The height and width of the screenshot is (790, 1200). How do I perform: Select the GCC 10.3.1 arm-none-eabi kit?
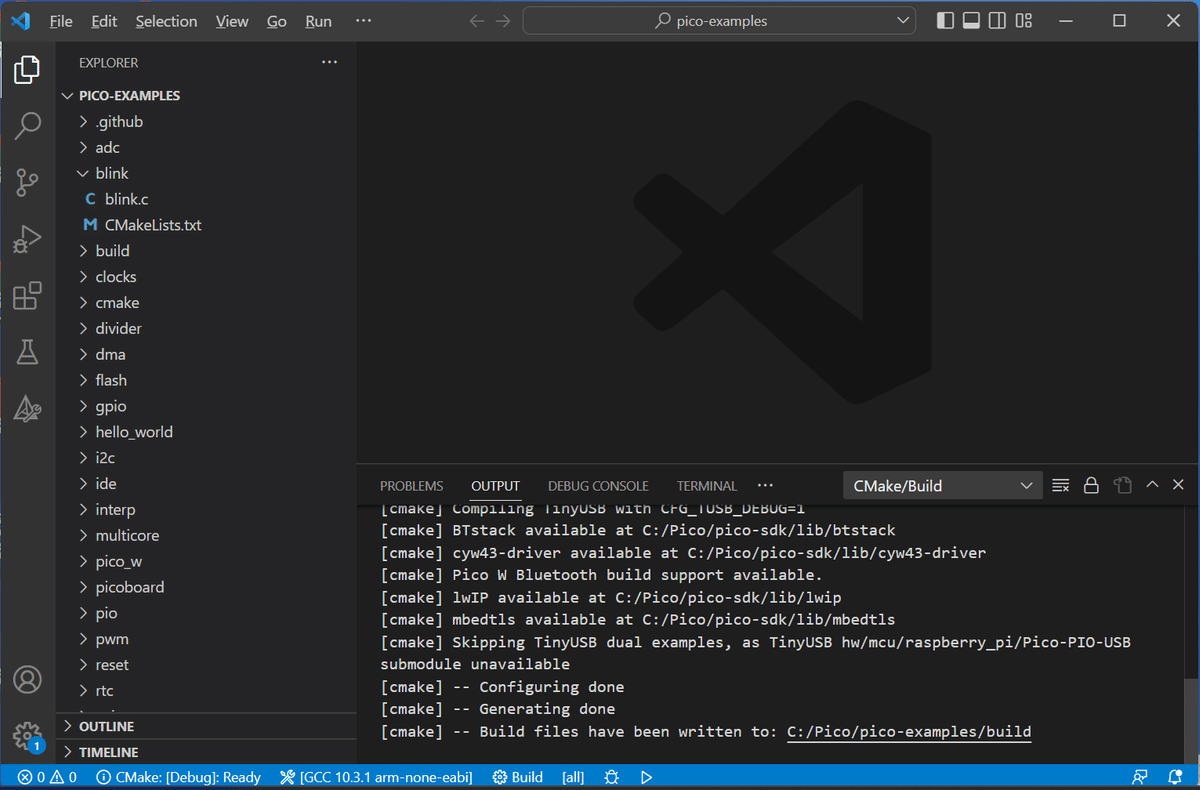[x=376, y=777]
